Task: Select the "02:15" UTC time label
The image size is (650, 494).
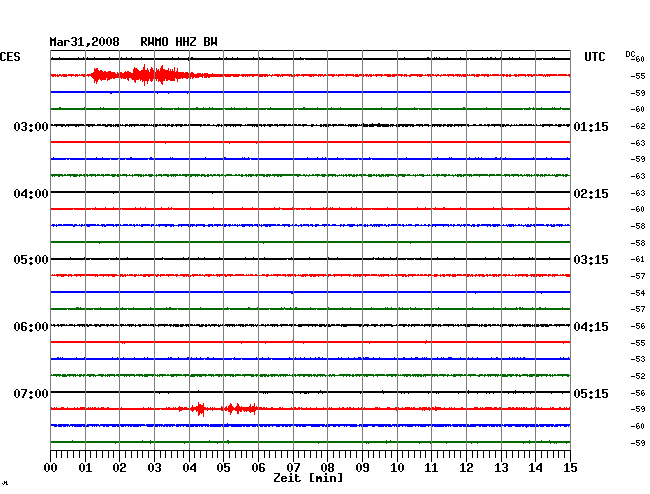Action: pyautogui.click(x=591, y=194)
